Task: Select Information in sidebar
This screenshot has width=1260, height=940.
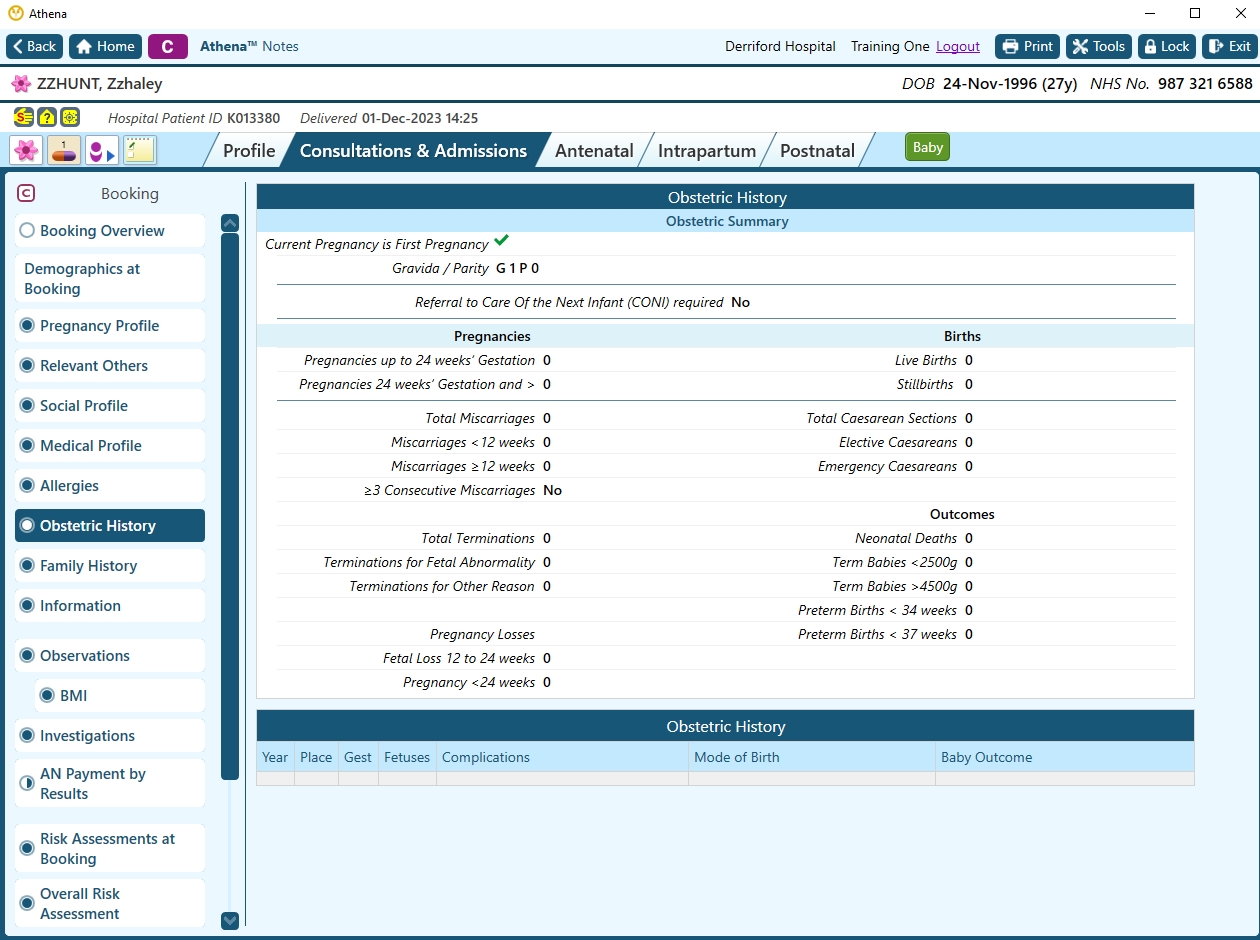Action: pos(110,606)
